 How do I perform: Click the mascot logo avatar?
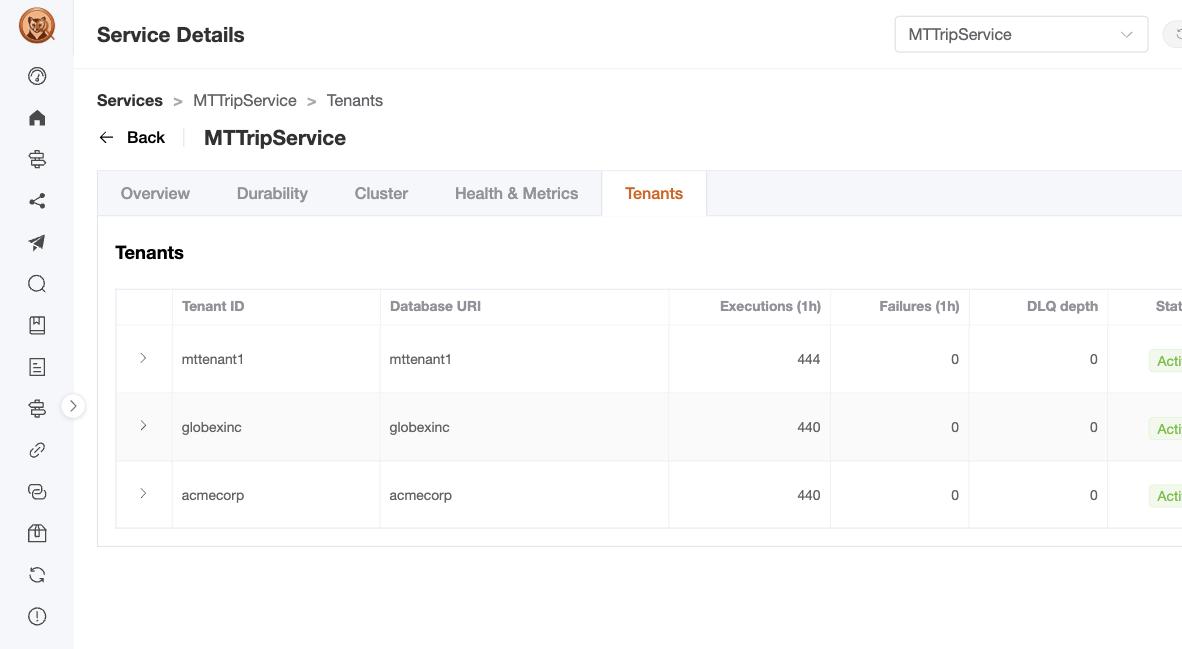click(x=37, y=26)
